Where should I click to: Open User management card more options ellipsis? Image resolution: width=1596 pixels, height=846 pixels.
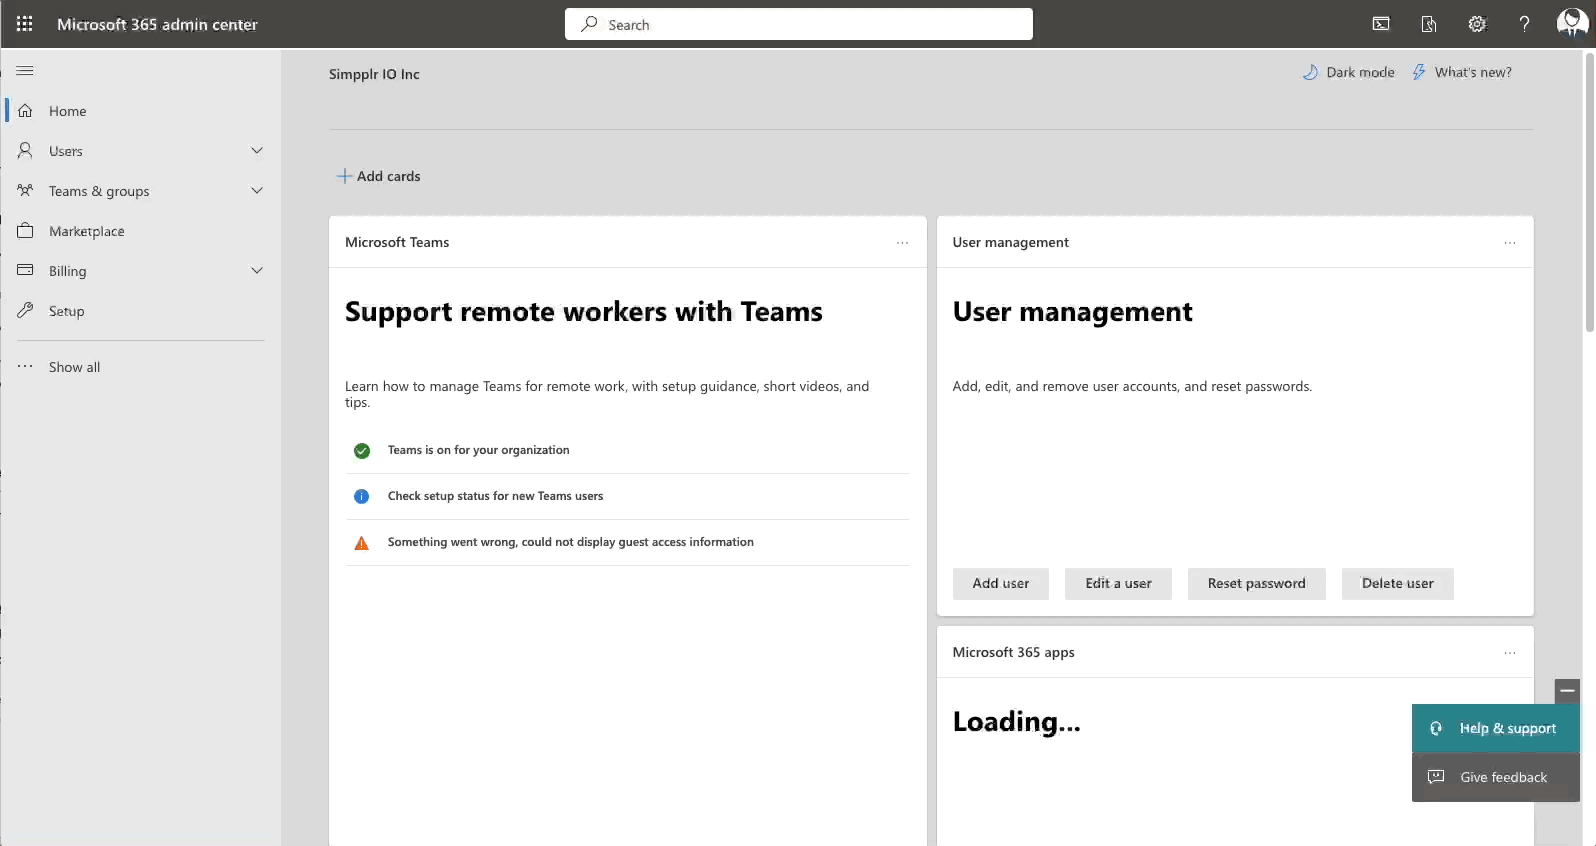1510,243
